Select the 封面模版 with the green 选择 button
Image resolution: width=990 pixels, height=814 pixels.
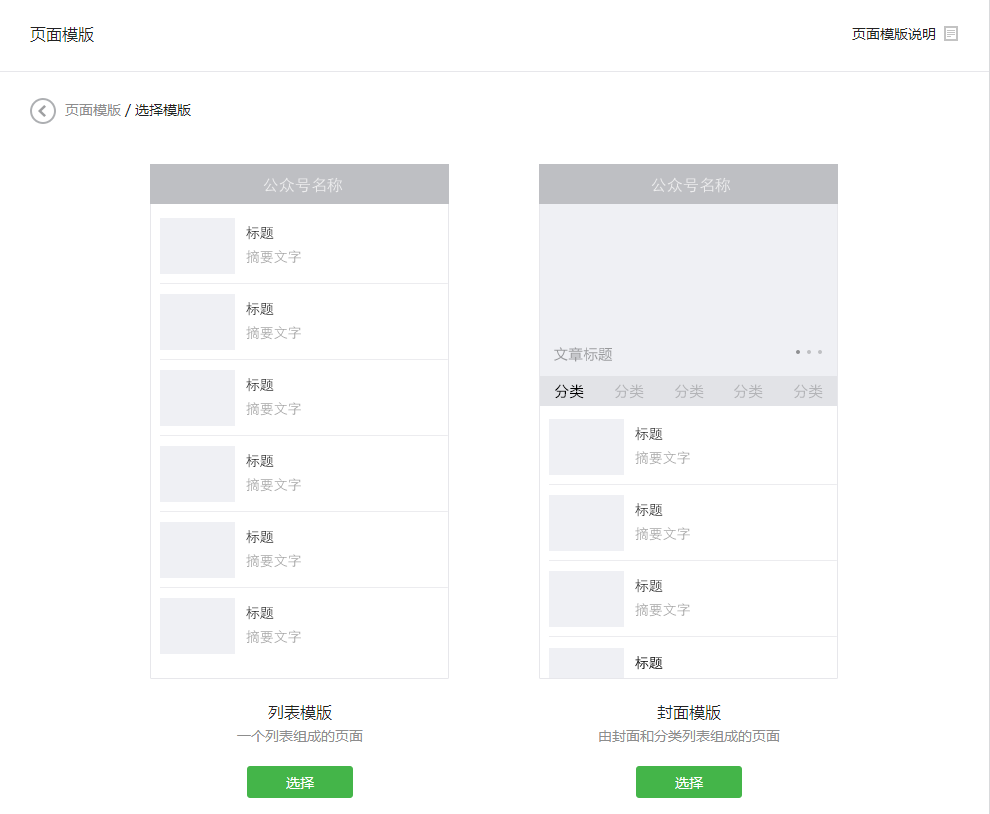[x=689, y=782]
